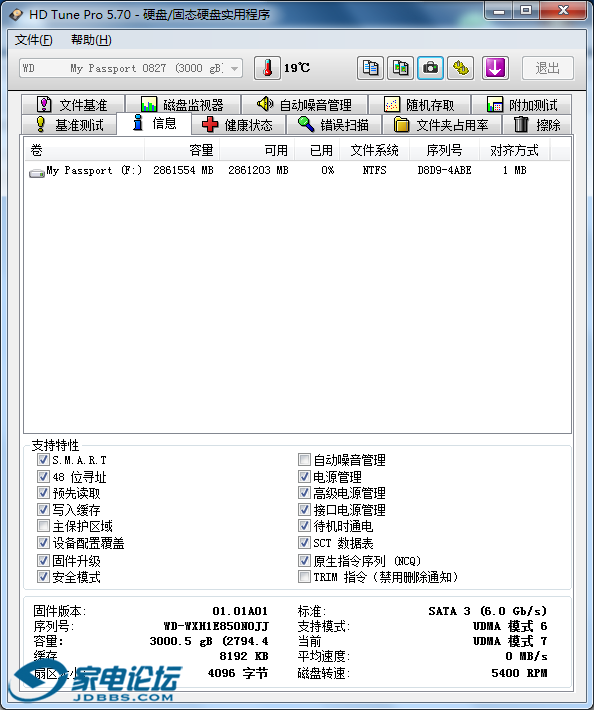Image resolution: width=594 pixels, height=710 pixels.
Task: Switch to the 基准测试 tab
Action: pyautogui.click(x=69, y=125)
